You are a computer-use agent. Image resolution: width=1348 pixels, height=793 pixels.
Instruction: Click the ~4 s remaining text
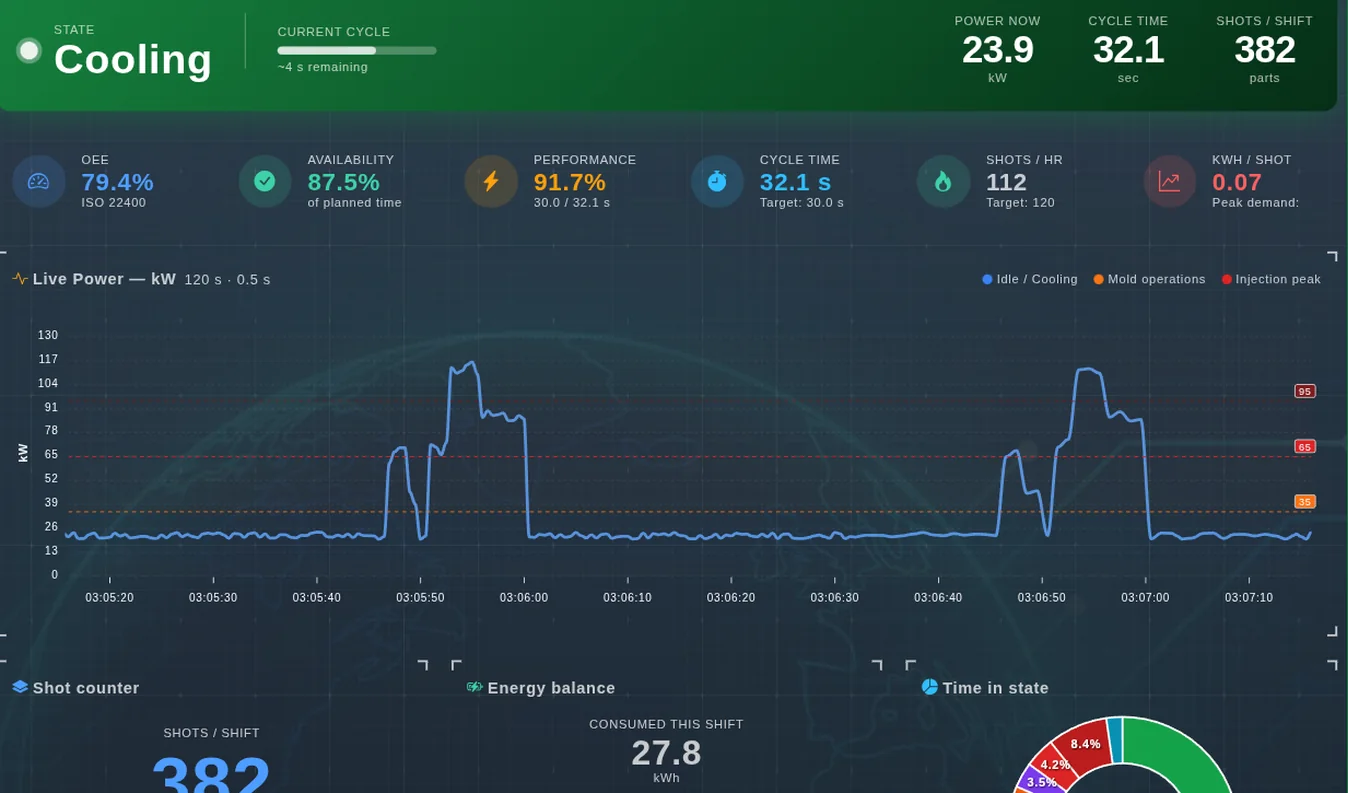point(322,67)
